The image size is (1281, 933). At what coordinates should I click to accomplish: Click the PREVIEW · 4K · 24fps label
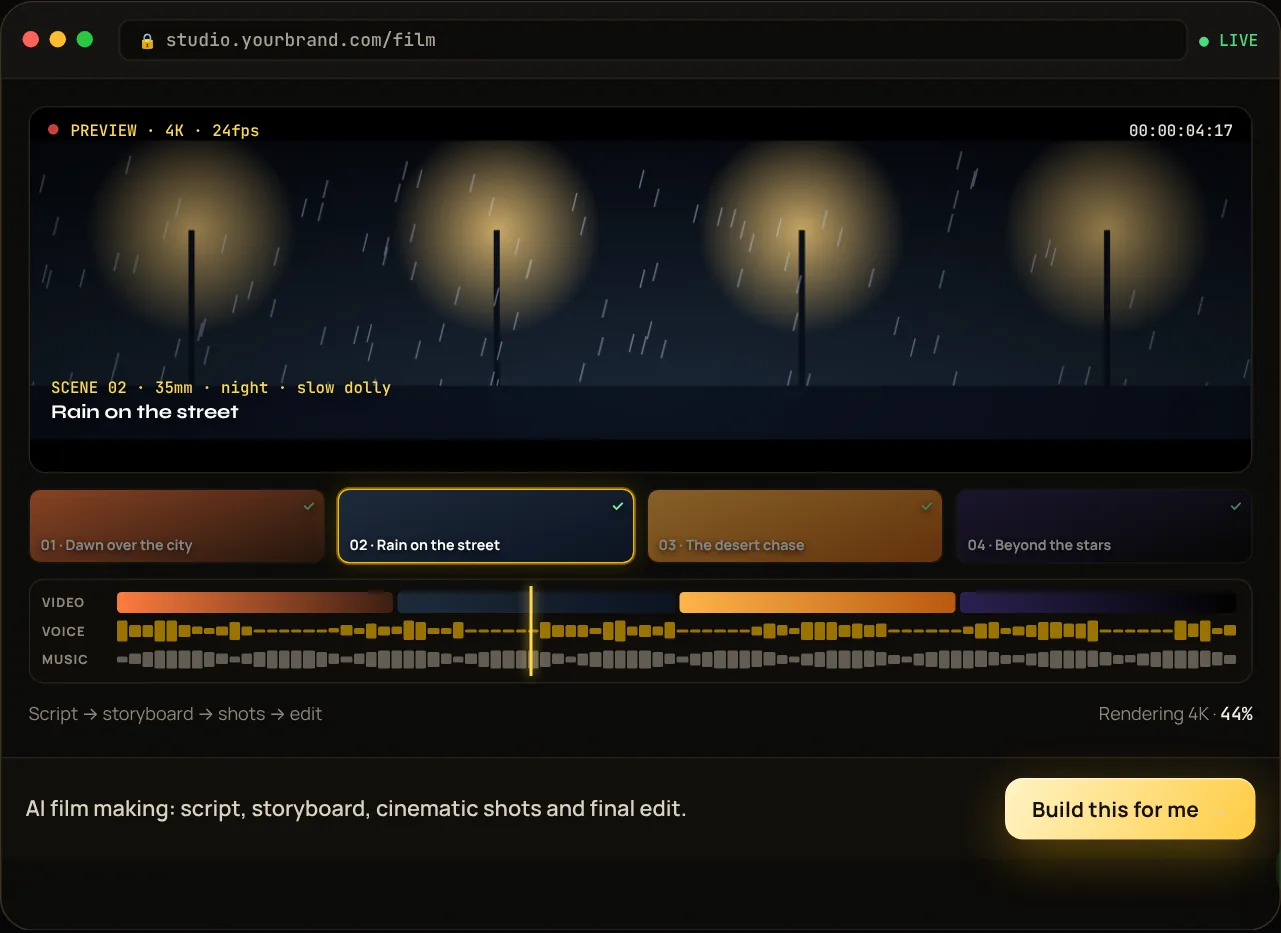165,130
